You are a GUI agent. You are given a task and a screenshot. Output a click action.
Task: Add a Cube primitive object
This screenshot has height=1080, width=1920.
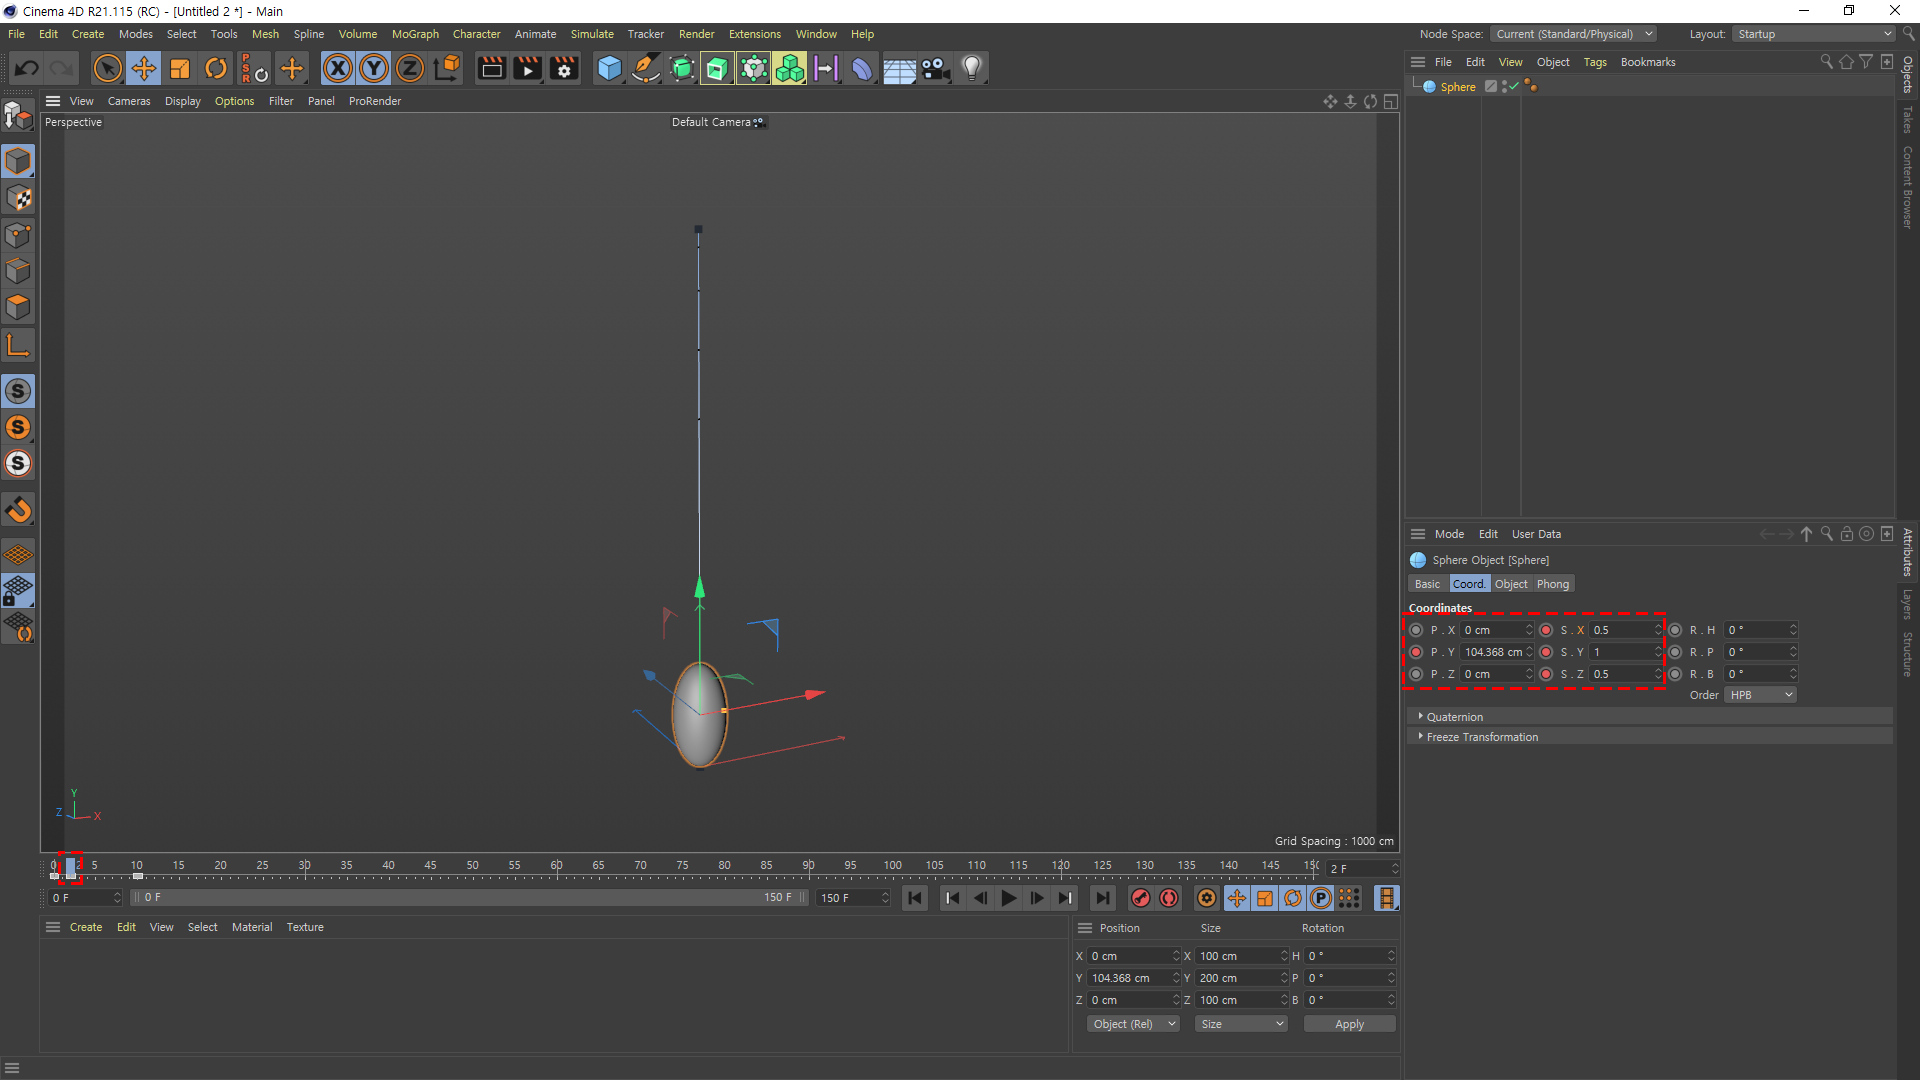tap(609, 68)
